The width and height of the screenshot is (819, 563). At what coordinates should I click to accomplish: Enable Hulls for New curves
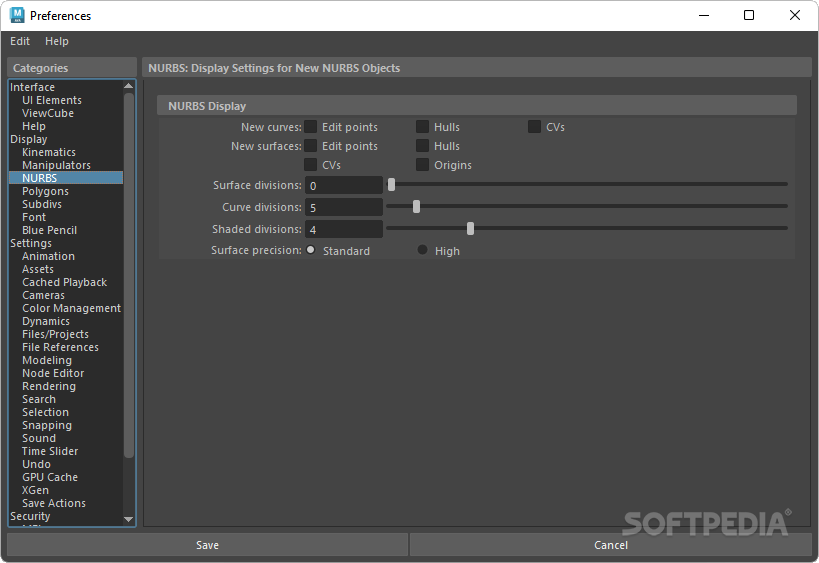click(x=422, y=127)
